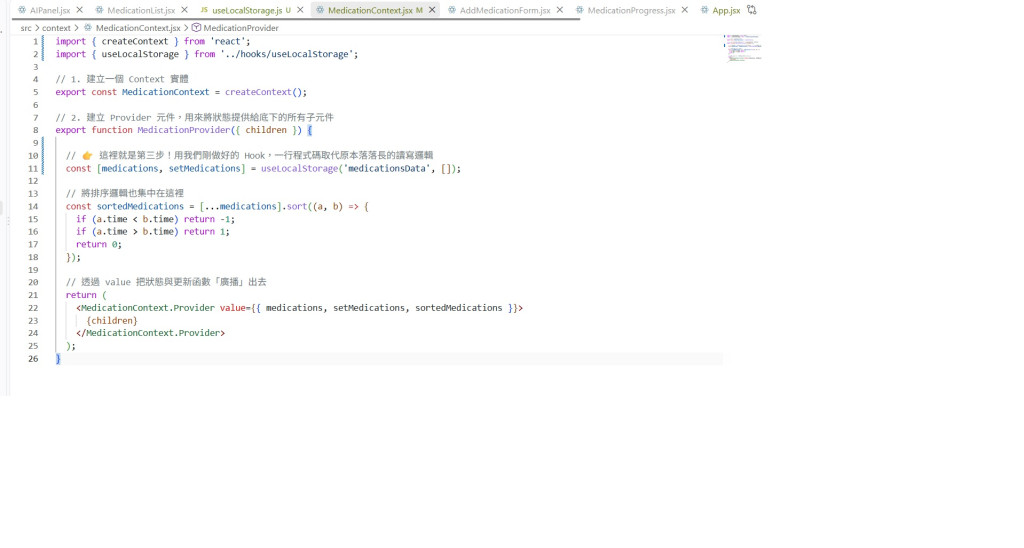Click the '../hooks/useLocalStorage' import path
Image resolution: width=1024 pixels, height=548 pixels.
[x=287, y=54]
